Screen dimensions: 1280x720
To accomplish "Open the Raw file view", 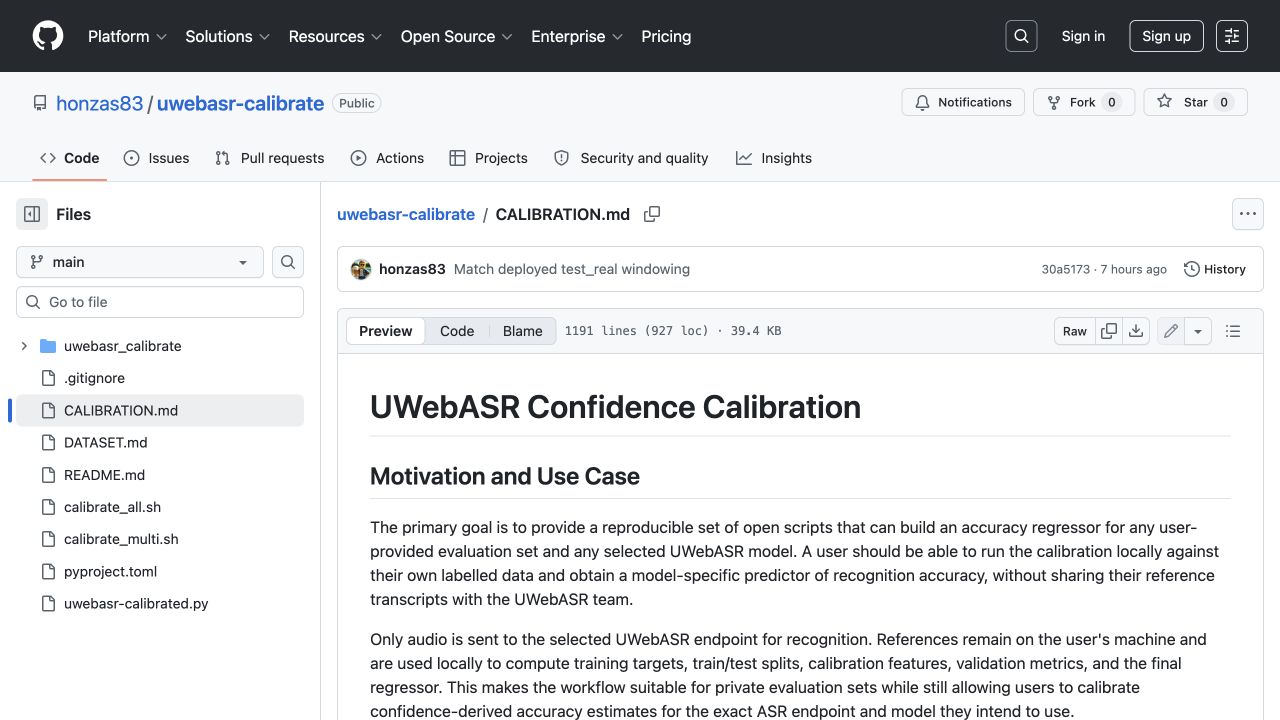I will click(1075, 331).
